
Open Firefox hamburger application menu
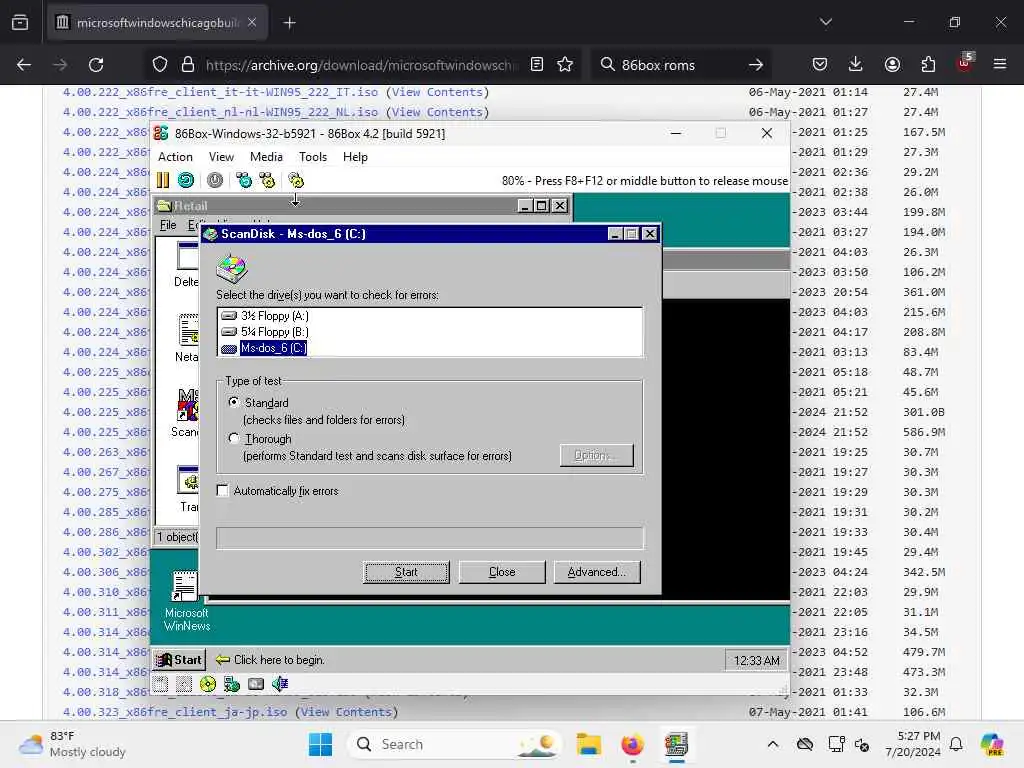coord(1000,64)
